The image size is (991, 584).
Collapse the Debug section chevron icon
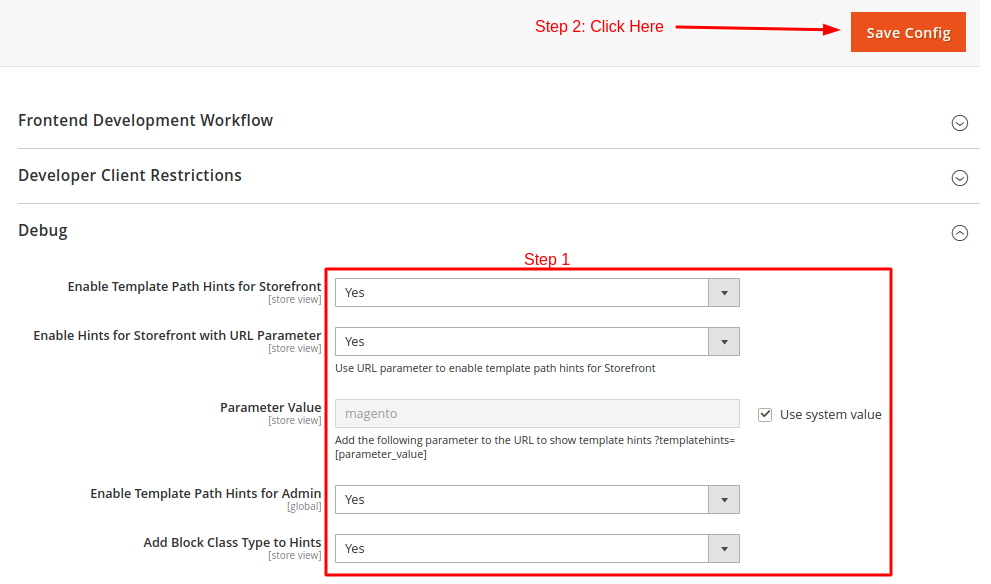(x=959, y=233)
